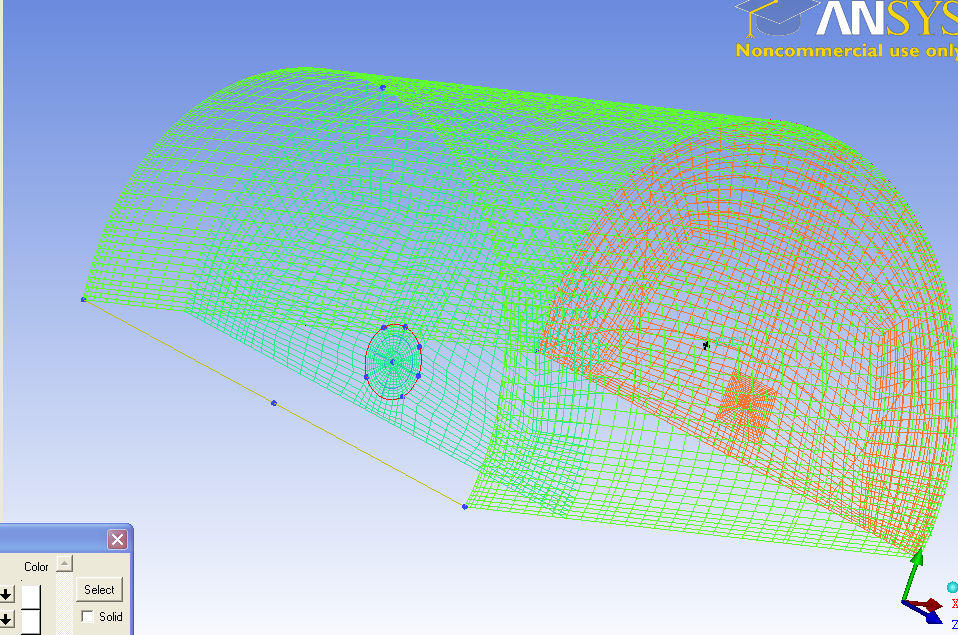Pick the upper white color swatch
The height and width of the screenshot is (635, 958).
pyautogui.click(x=33, y=596)
